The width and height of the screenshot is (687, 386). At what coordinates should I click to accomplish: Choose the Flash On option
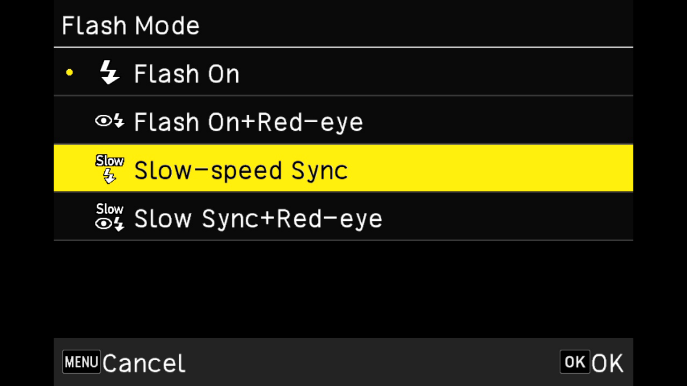click(x=344, y=72)
